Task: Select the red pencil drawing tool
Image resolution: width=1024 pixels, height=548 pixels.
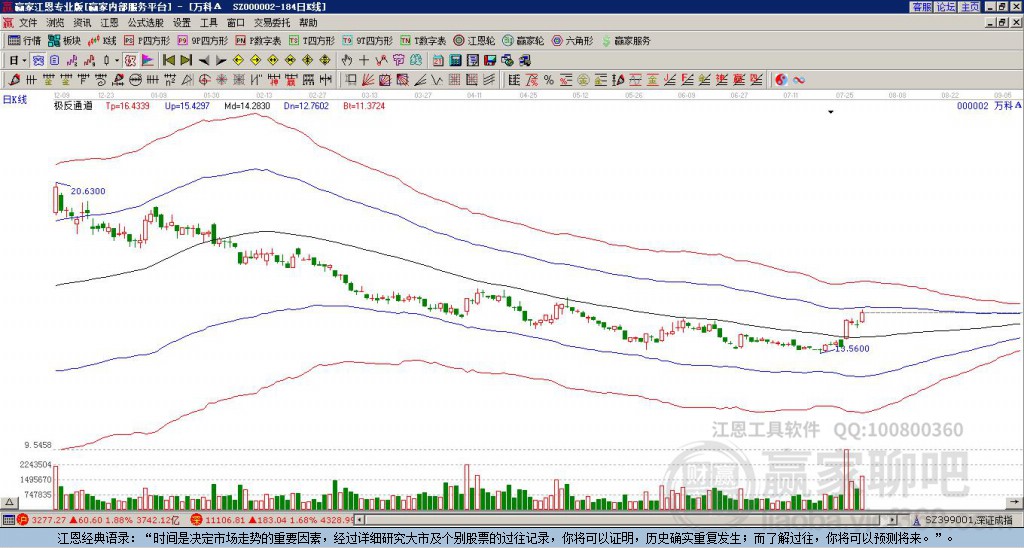Action: point(14,80)
